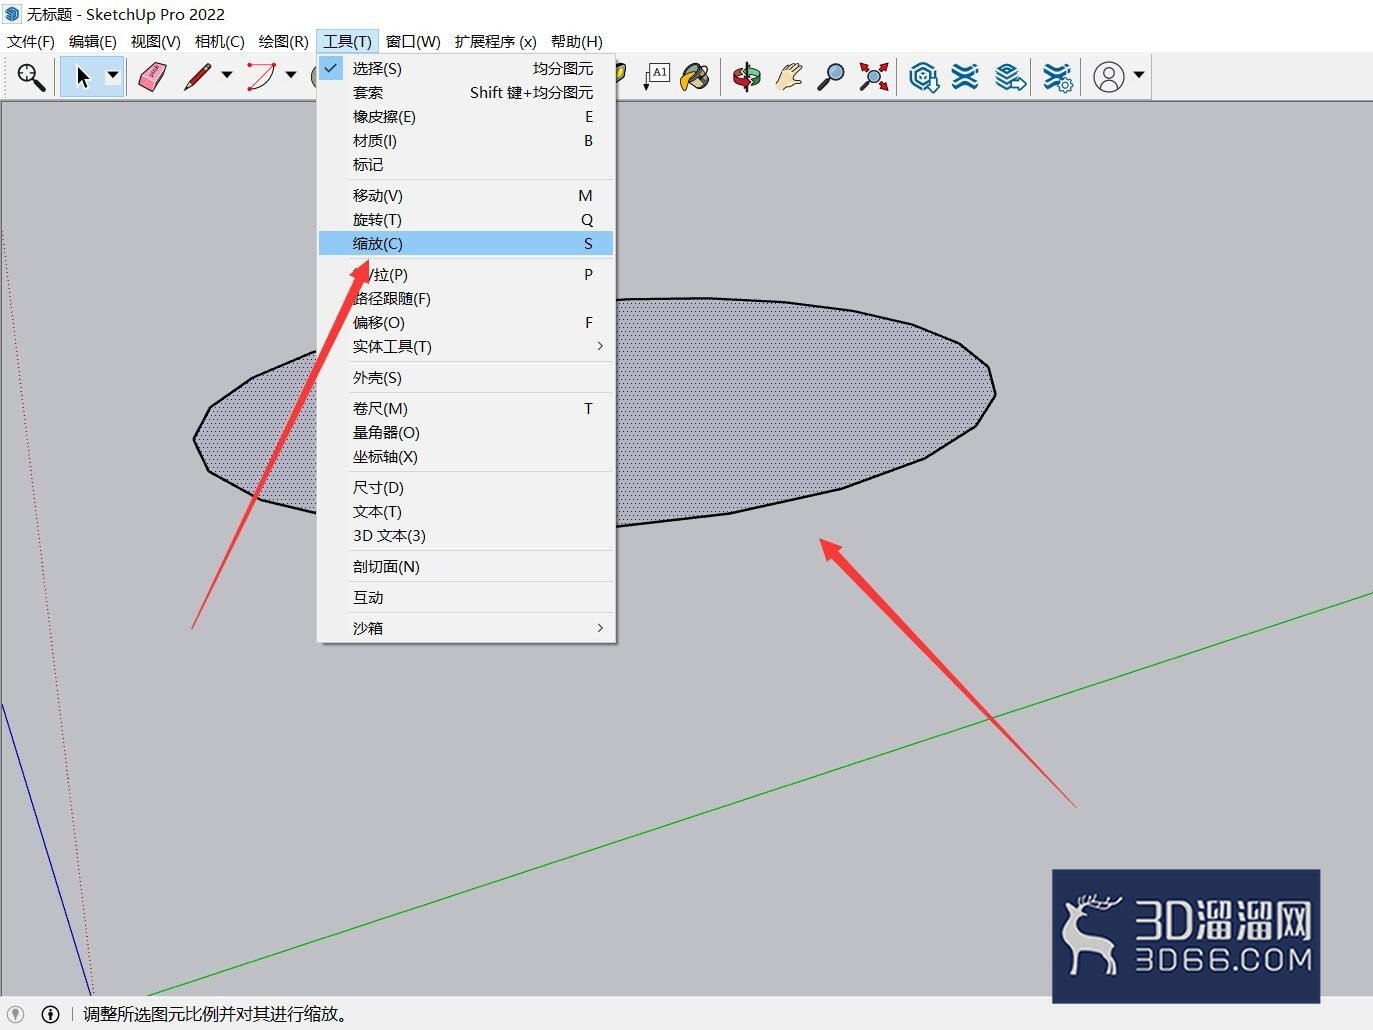This screenshot has height=1030, width=1373.
Task: Click the search magnifier icon in toolbar
Action: click(31, 77)
